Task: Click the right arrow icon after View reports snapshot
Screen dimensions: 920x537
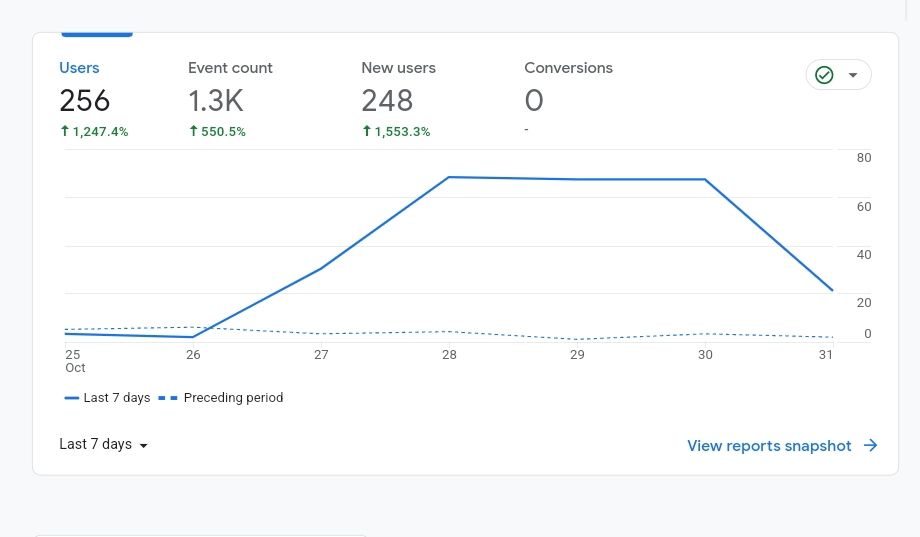Action: pyautogui.click(x=870, y=446)
